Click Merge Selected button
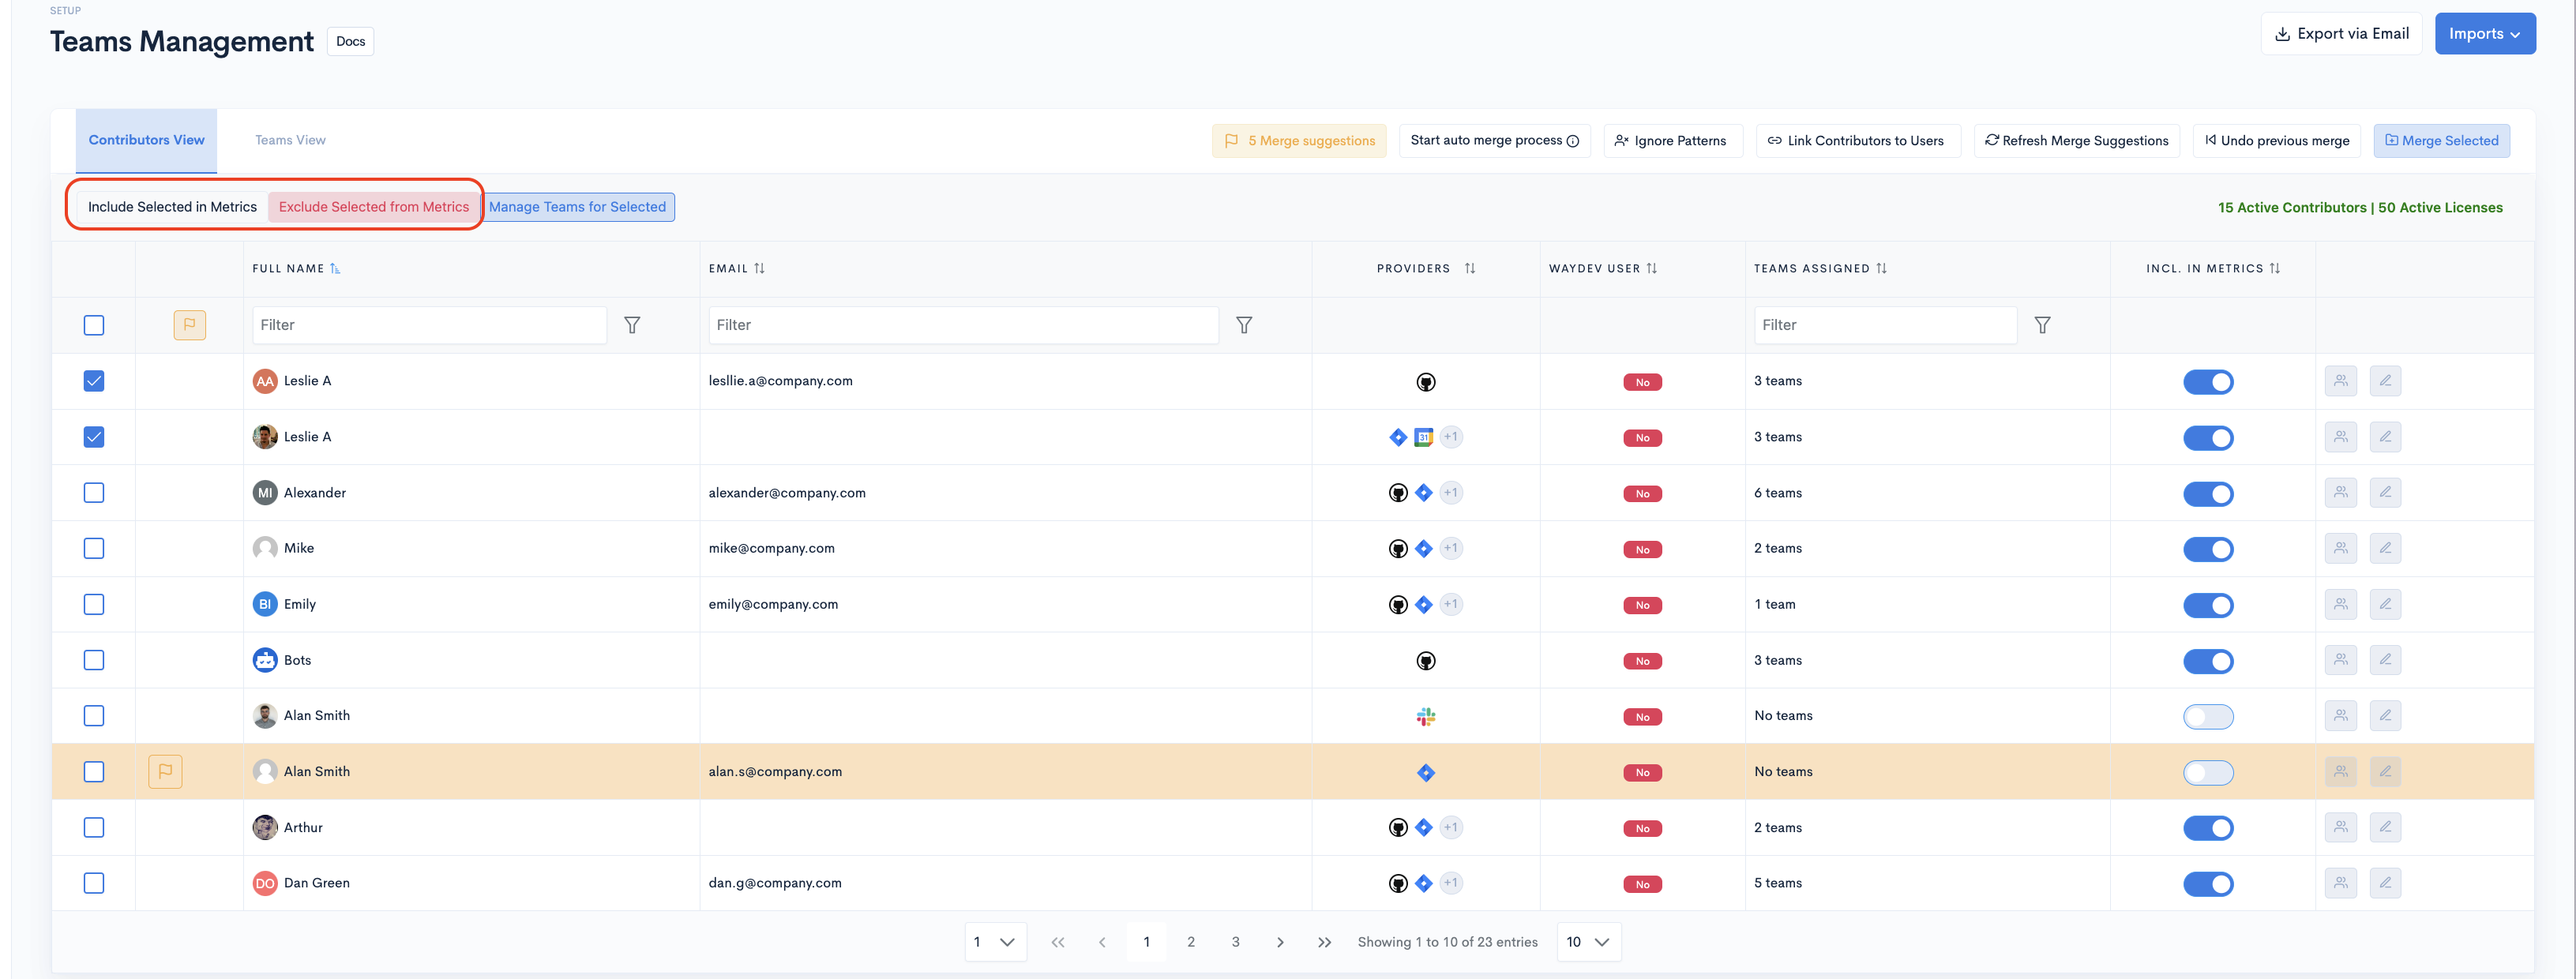The width and height of the screenshot is (2576, 979). pos(2441,141)
